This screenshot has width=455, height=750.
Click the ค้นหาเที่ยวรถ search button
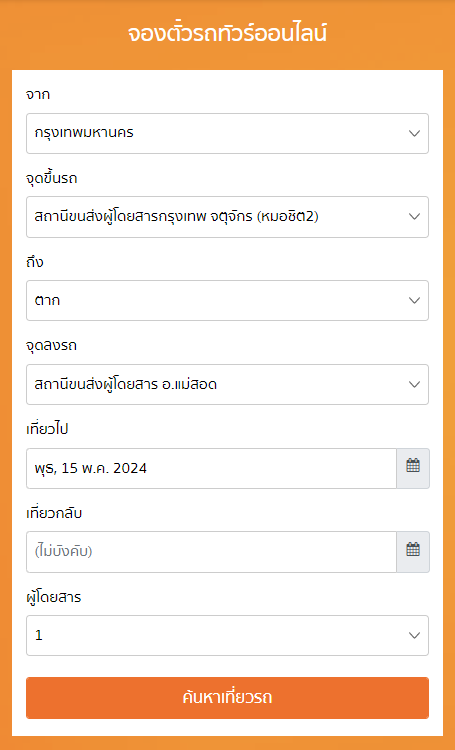(227, 698)
